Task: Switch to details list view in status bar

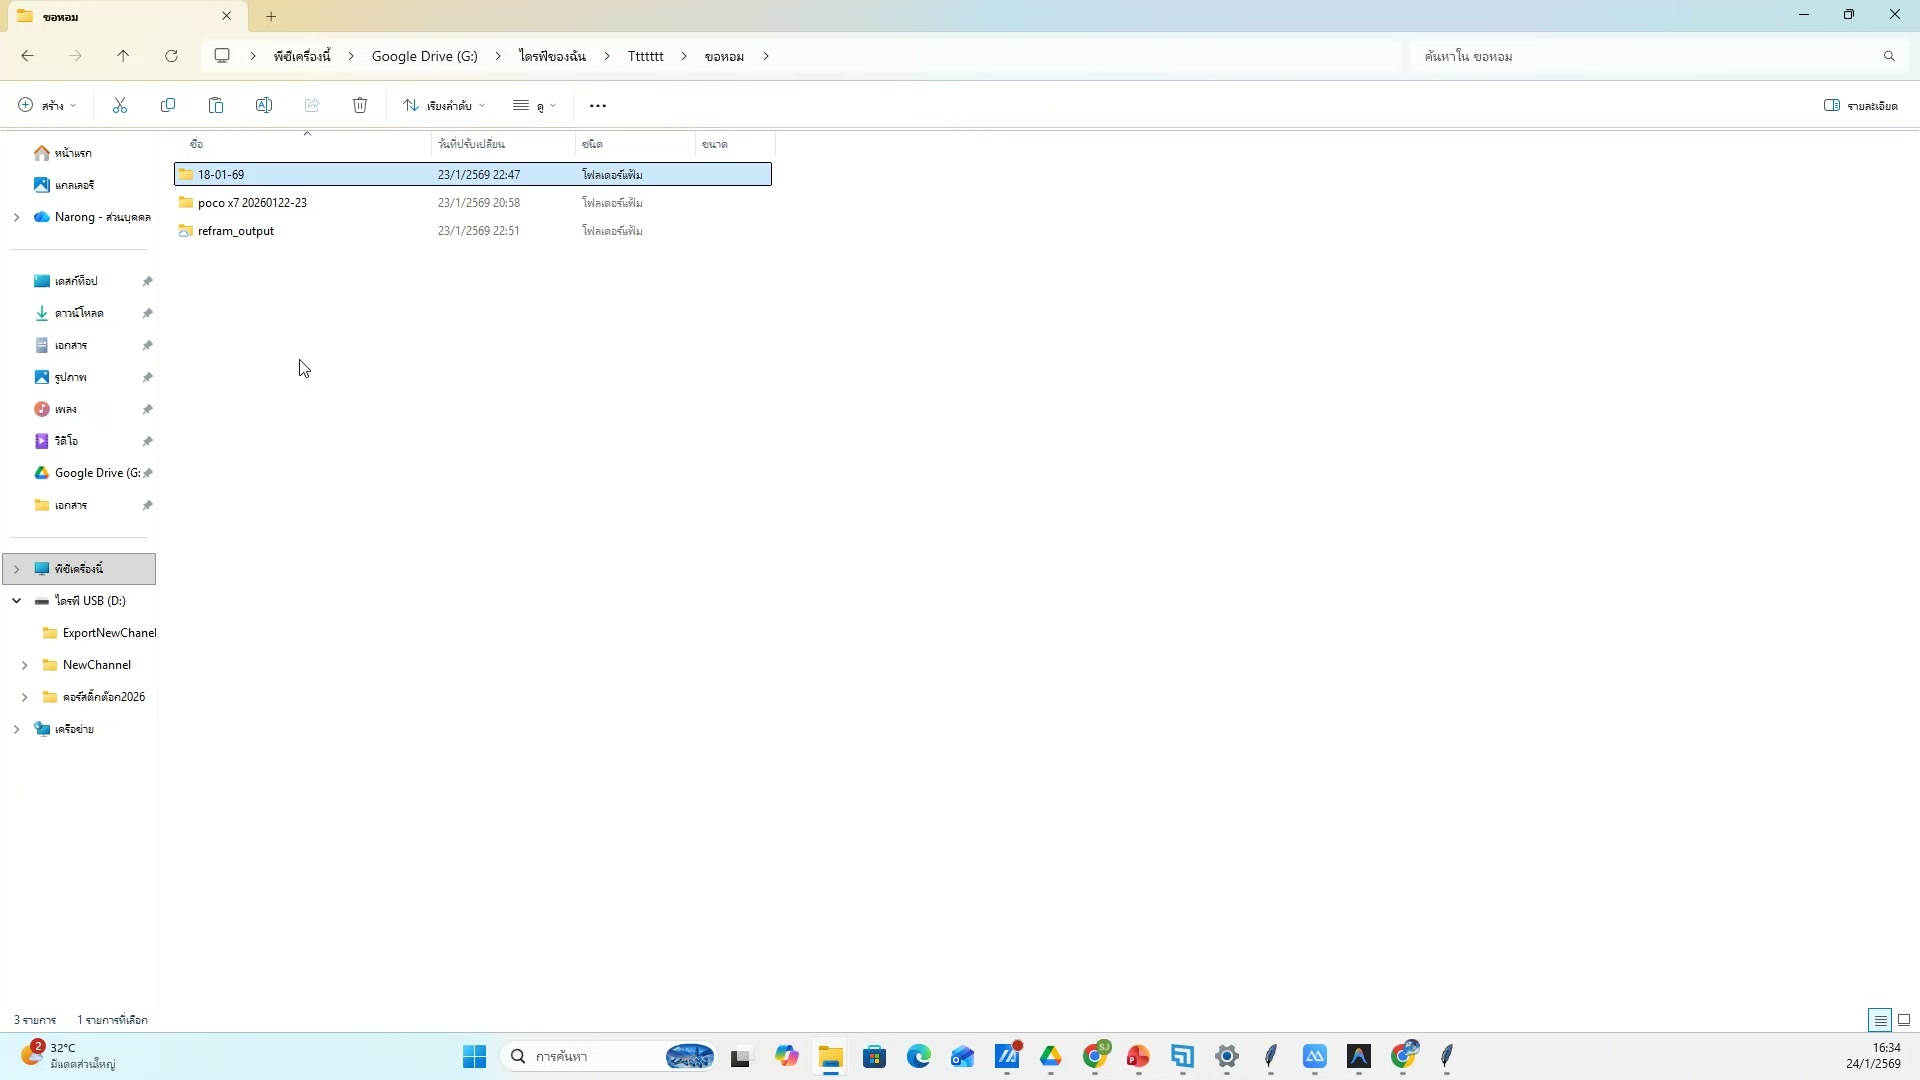Action: click(1880, 1020)
